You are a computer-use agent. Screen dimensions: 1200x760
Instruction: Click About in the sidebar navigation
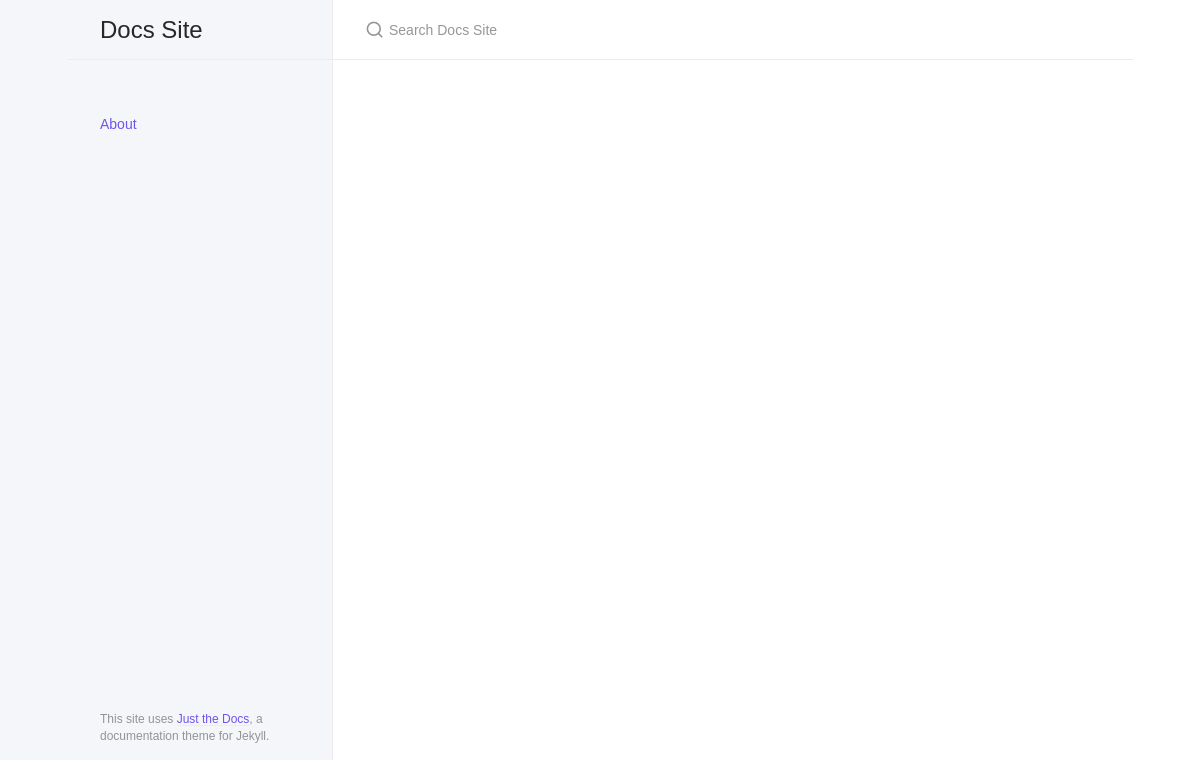pyautogui.click(x=118, y=124)
